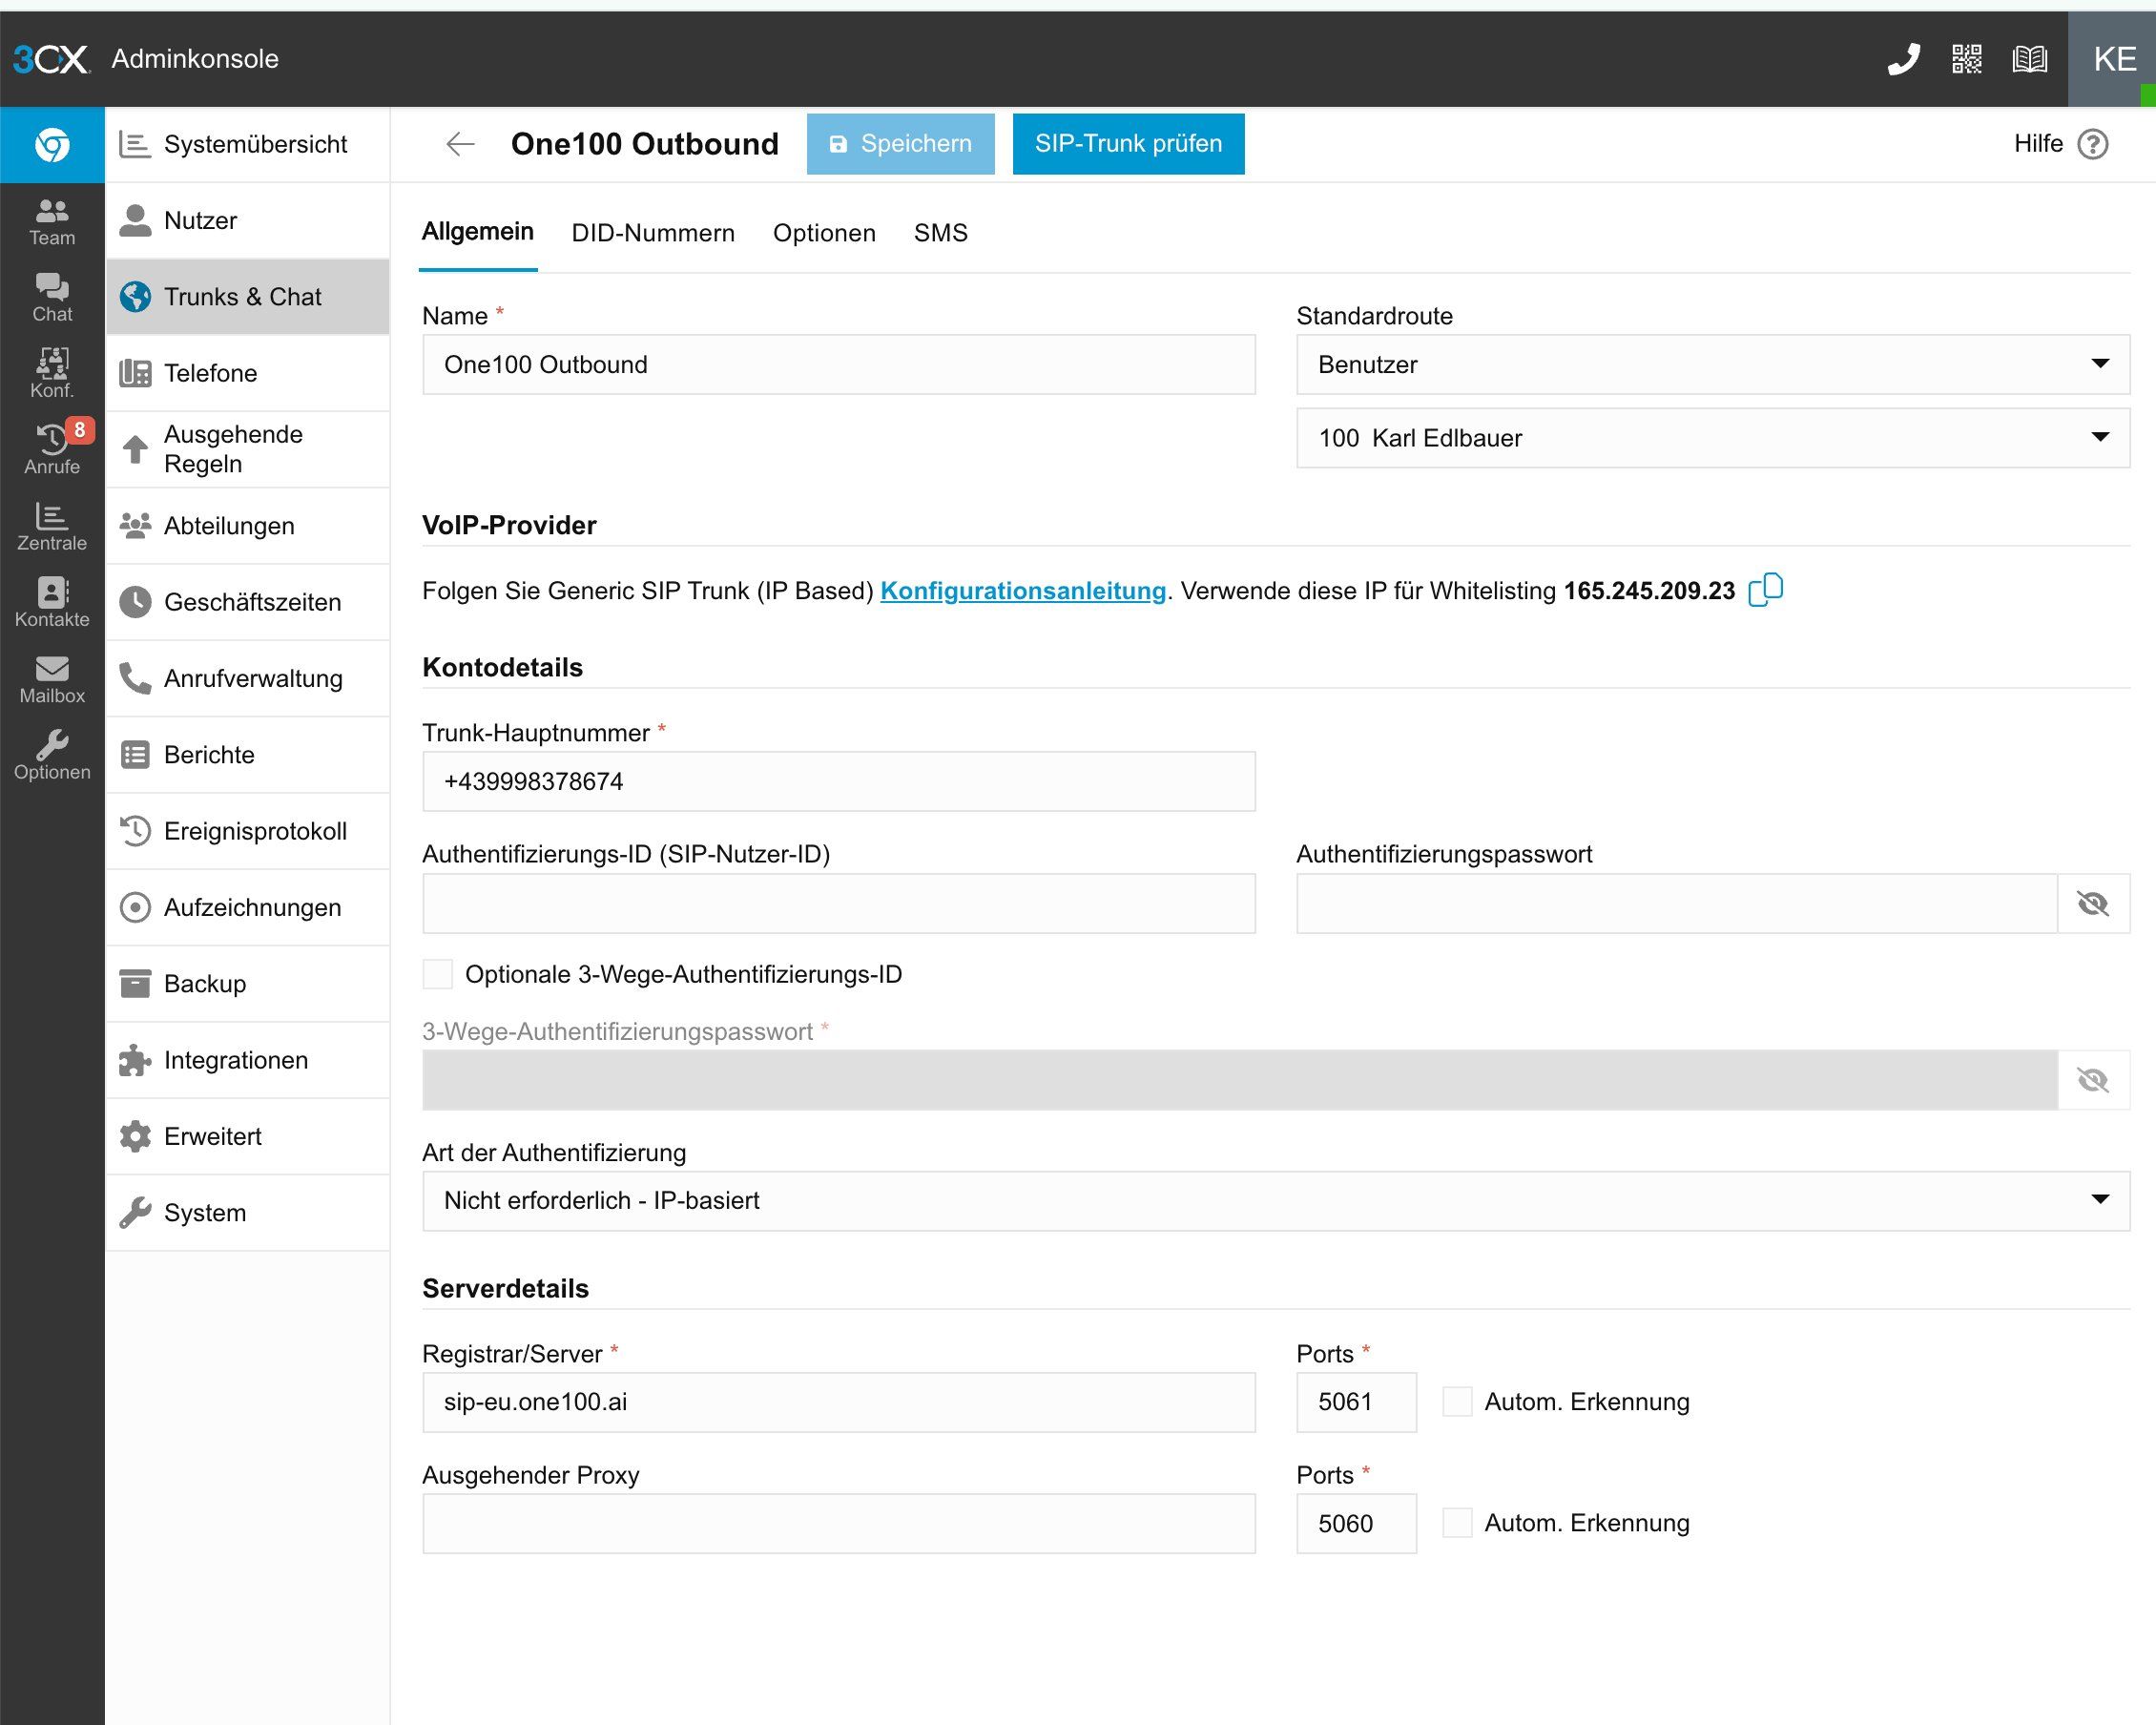Screen dimensions: 2156x1725
Task: Click the whitelisting IP 165.245.209.23 text
Action: pos(1649,591)
